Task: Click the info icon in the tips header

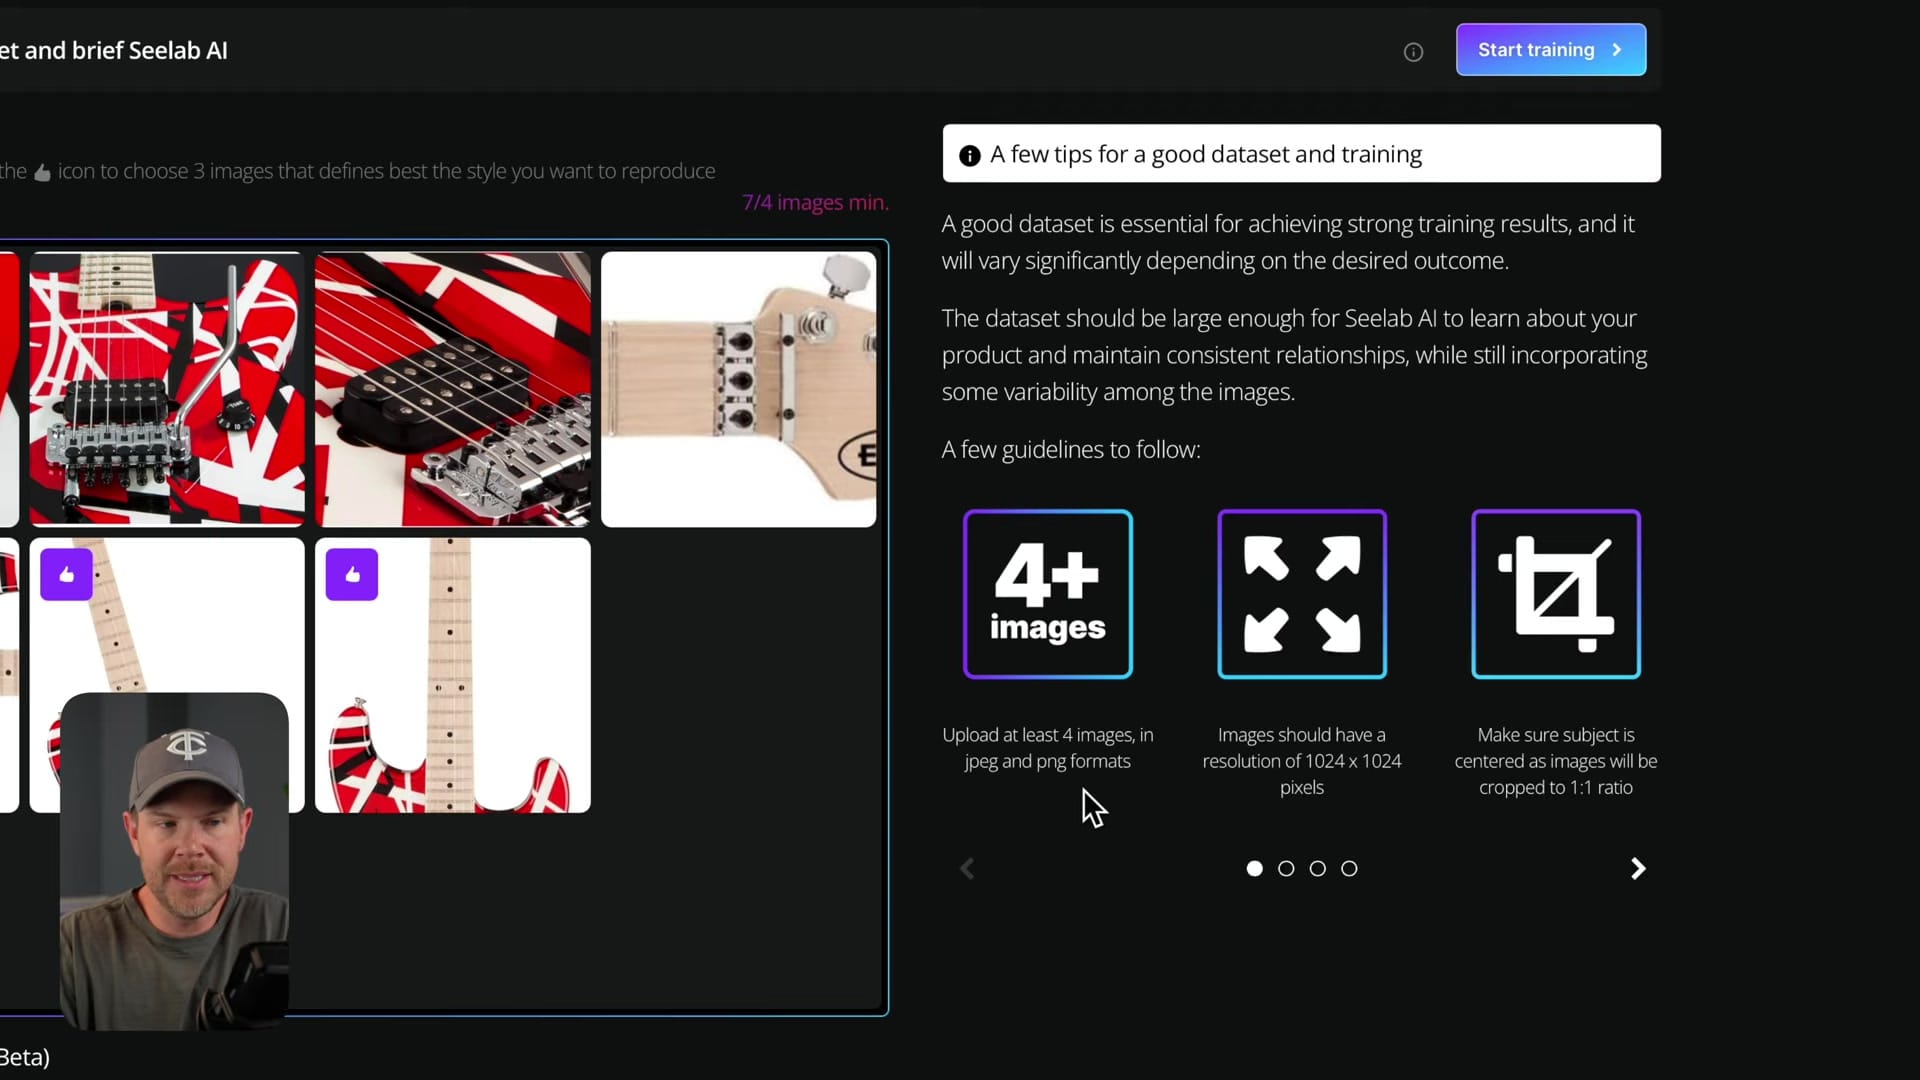Action: click(x=969, y=155)
